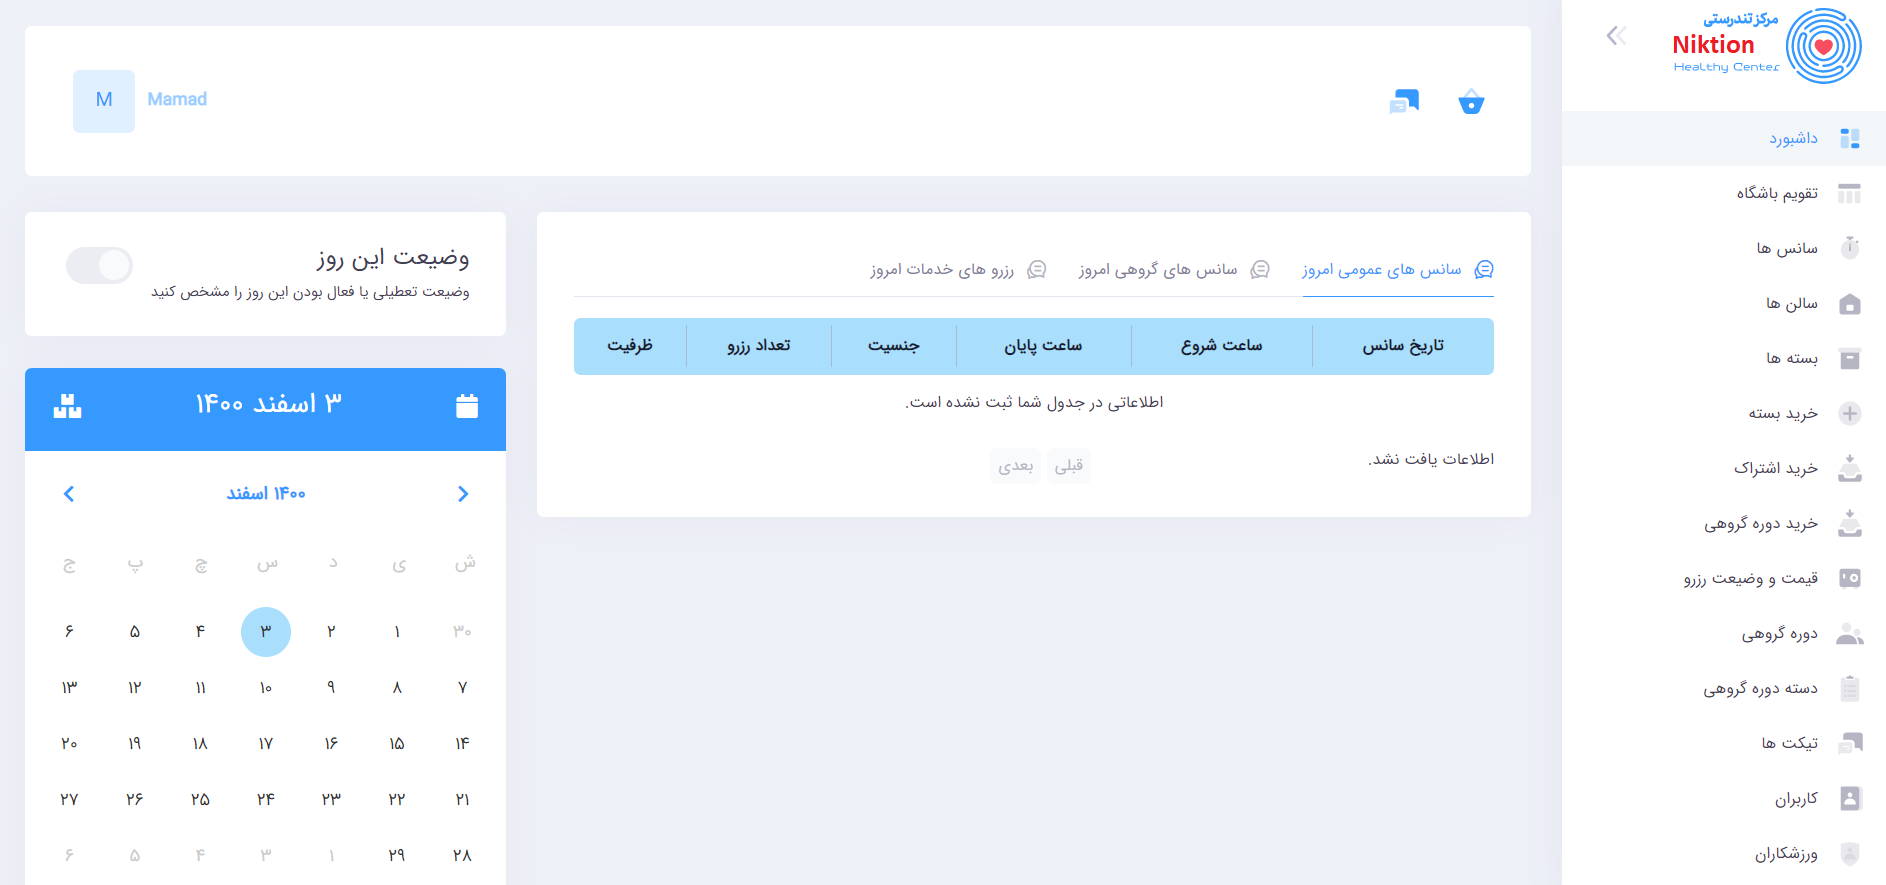Go to previous month with left chevron
This screenshot has width=1886, height=885.
69,494
